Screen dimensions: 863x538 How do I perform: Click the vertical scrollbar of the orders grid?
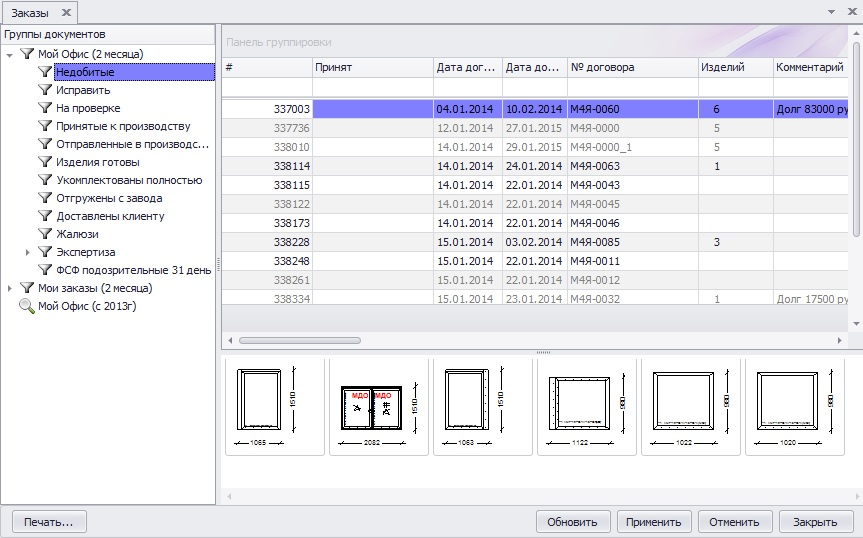pyautogui.click(x=856, y=140)
